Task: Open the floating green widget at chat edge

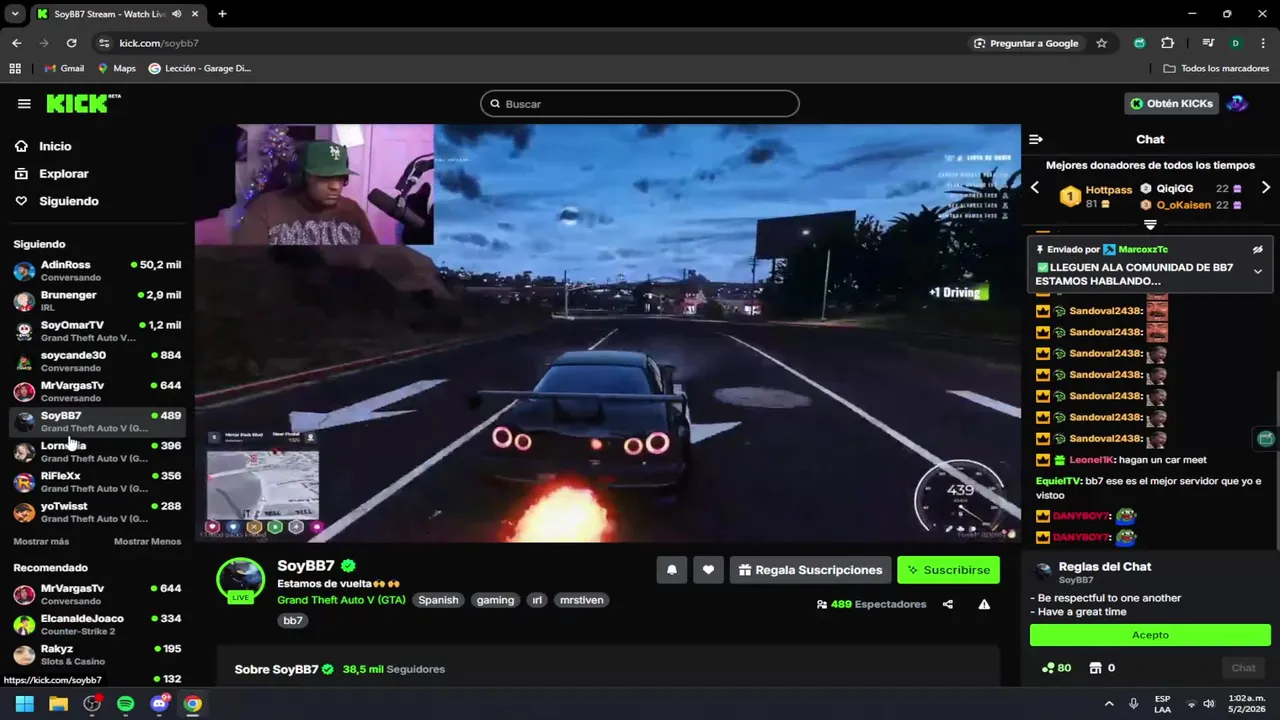Action: coord(1266,438)
